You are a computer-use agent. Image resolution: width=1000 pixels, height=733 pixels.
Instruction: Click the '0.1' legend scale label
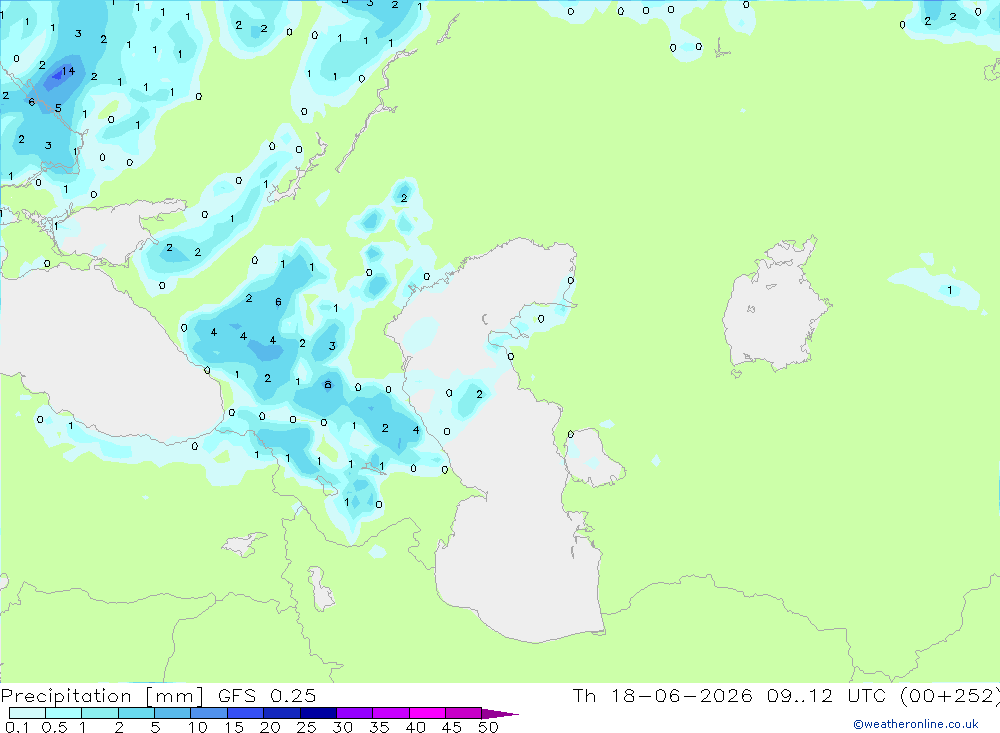coord(17,727)
